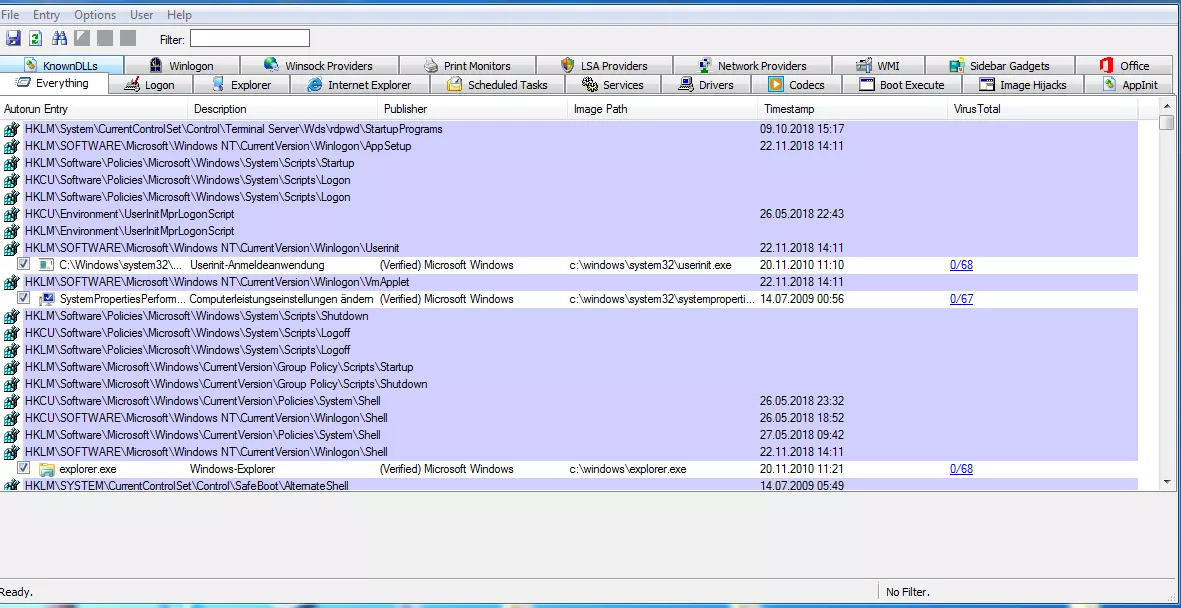Uncheck the Userinit-Anmeldeanwendung entry checkbox
Screen dimensions: 1181x608
[24, 265]
